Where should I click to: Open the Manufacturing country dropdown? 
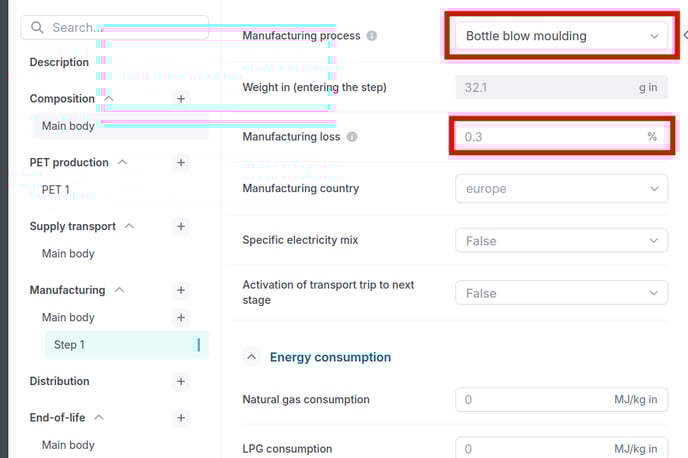point(562,189)
